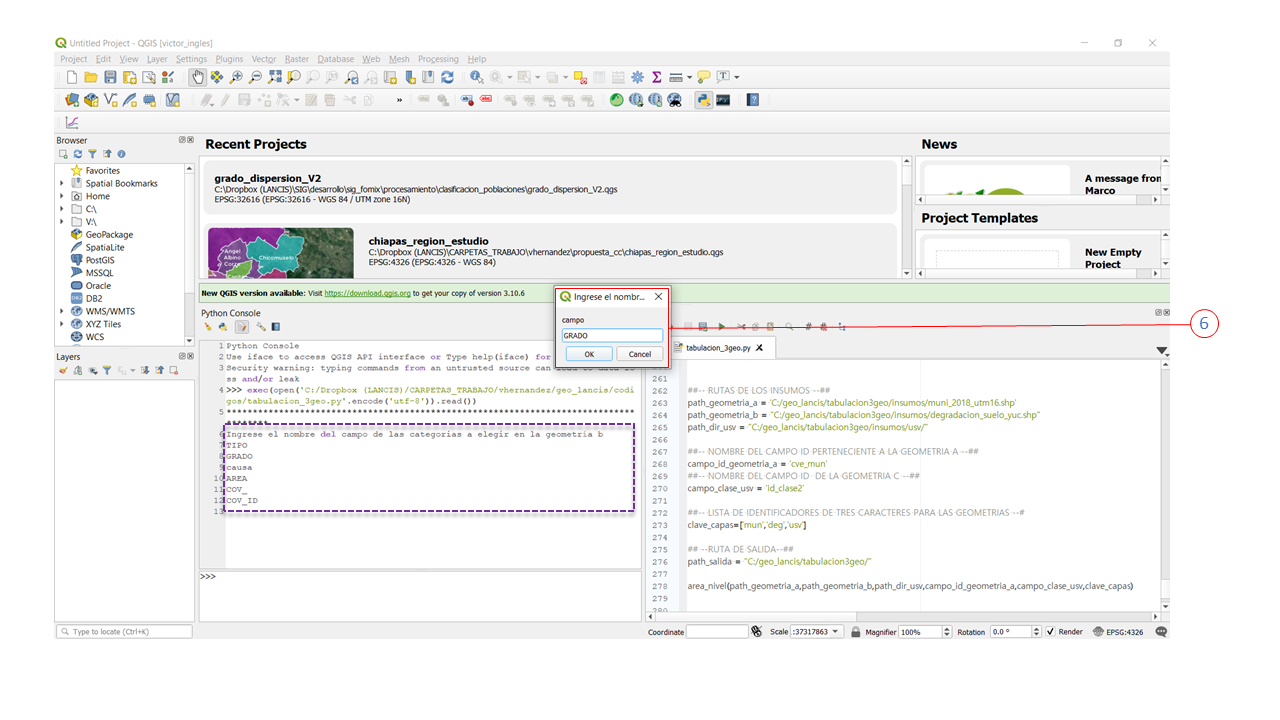
Task: Clear the Python console with the broom icon
Action: (x=208, y=327)
